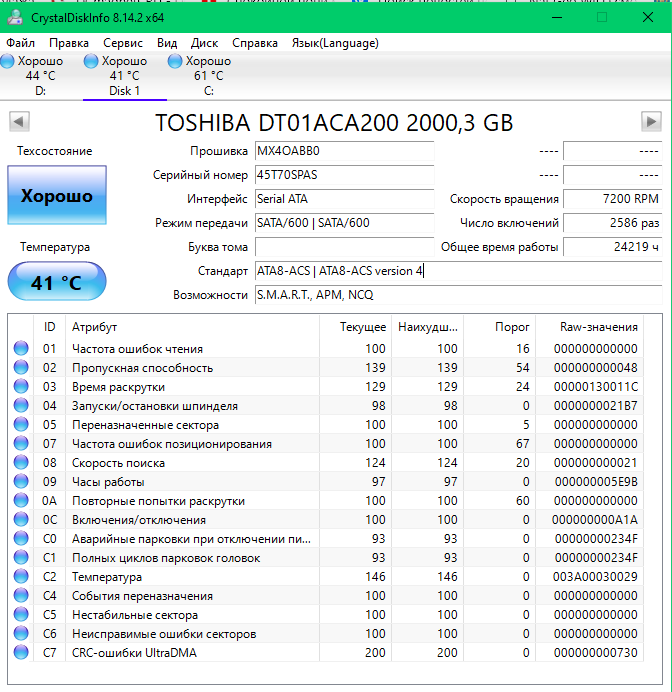Screen dimensions: 672x692
Task: Click raw value 00000130011C
Action: [x=596, y=387]
